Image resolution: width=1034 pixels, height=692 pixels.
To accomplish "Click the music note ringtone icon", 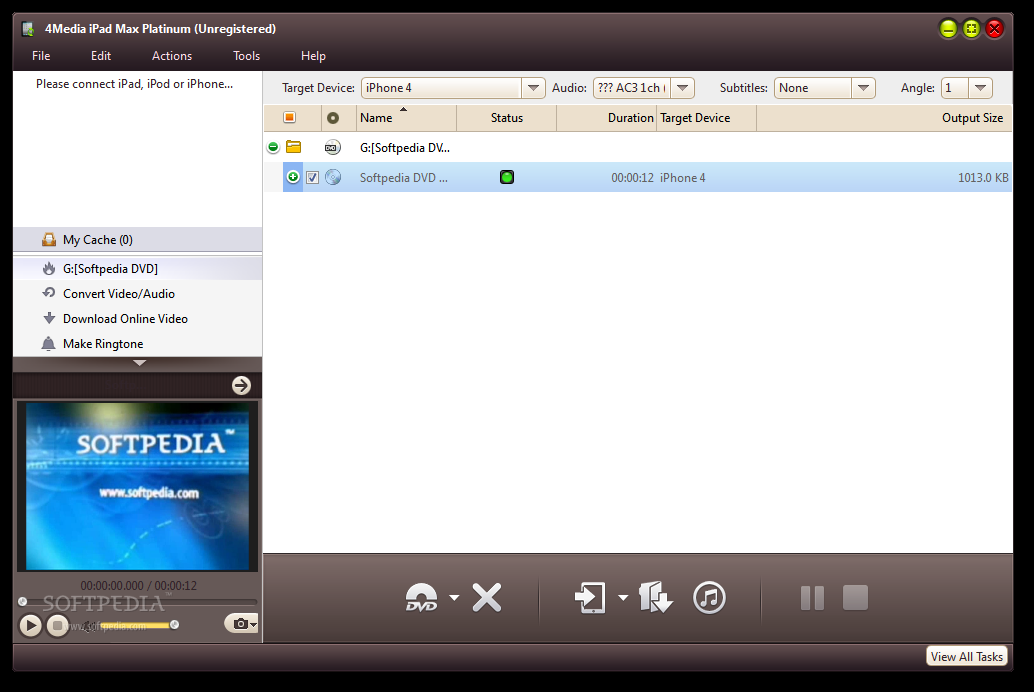I will (x=709, y=598).
